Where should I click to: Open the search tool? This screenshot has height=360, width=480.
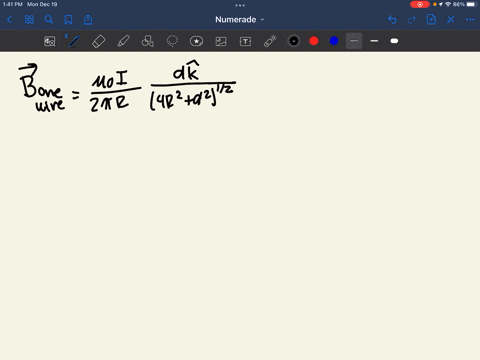49,20
